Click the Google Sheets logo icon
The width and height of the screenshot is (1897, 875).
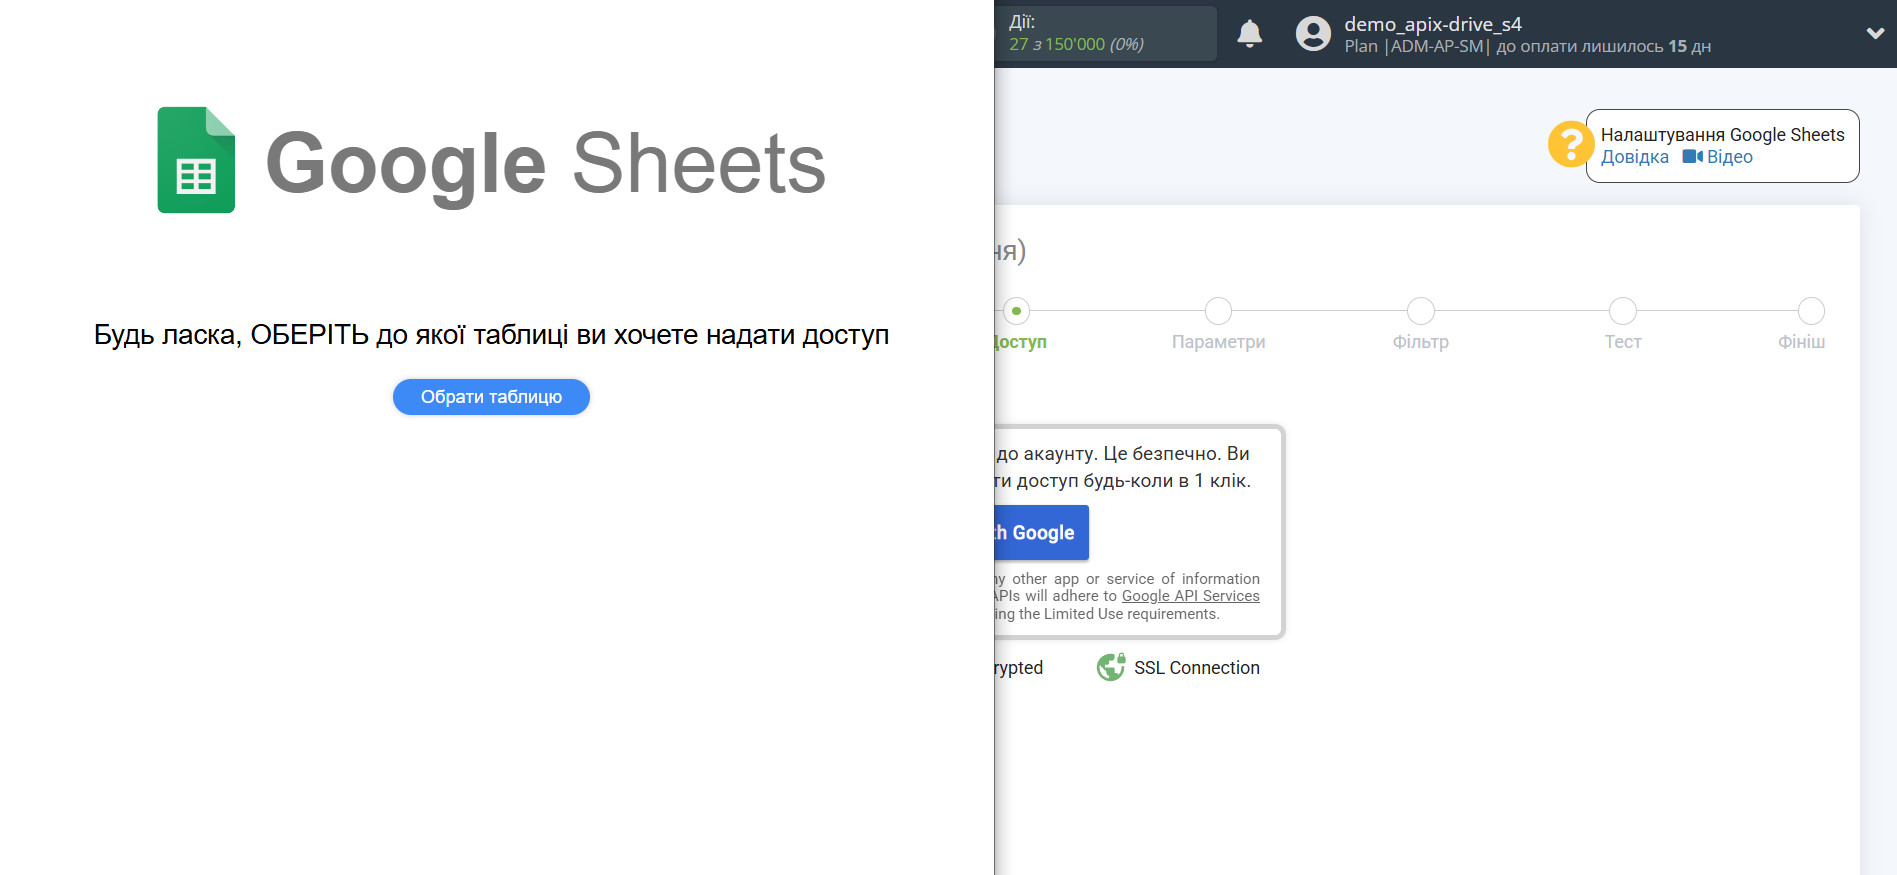click(x=196, y=160)
